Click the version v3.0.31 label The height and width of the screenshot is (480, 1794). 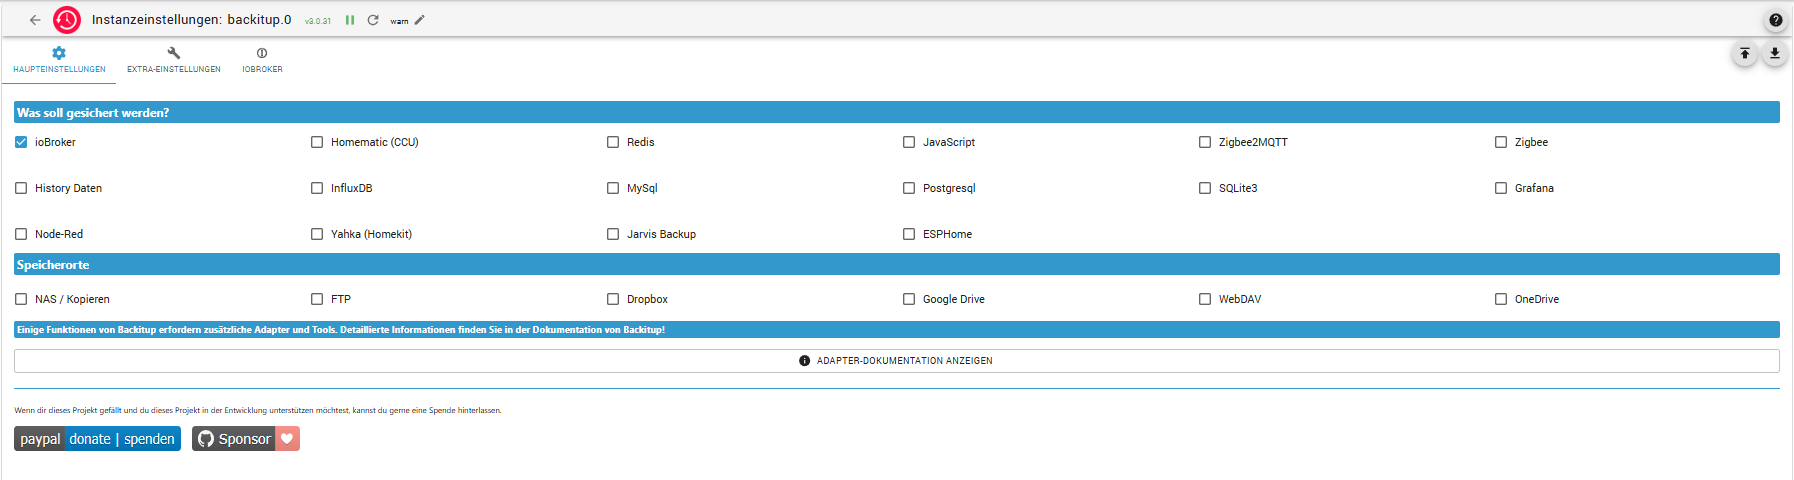click(317, 21)
